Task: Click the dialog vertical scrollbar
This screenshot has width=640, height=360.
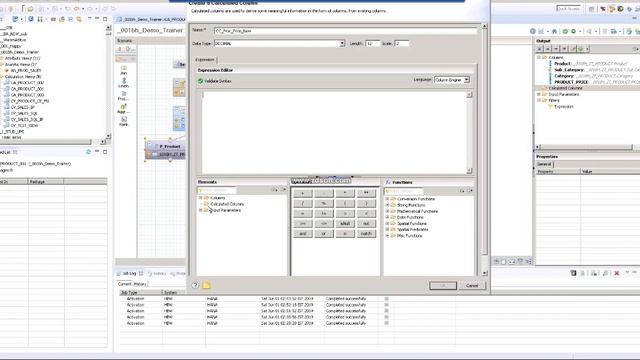Action: (x=484, y=149)
